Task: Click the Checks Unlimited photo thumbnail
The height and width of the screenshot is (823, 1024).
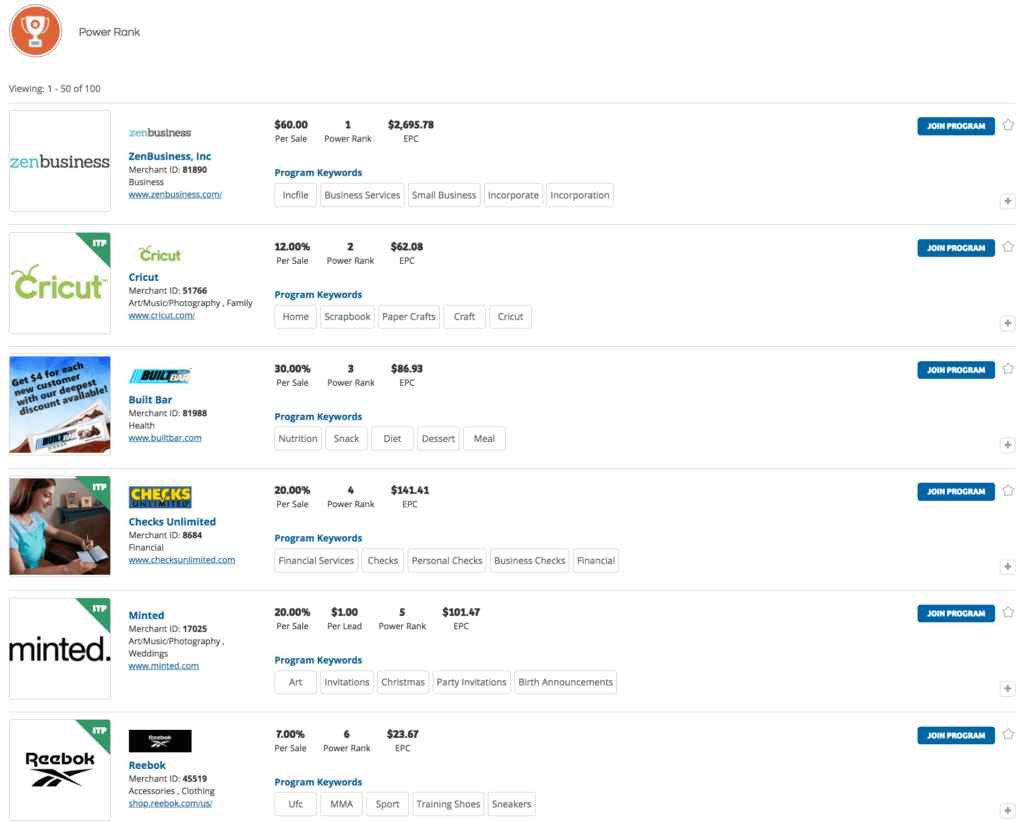Action: tap(60, 526)
